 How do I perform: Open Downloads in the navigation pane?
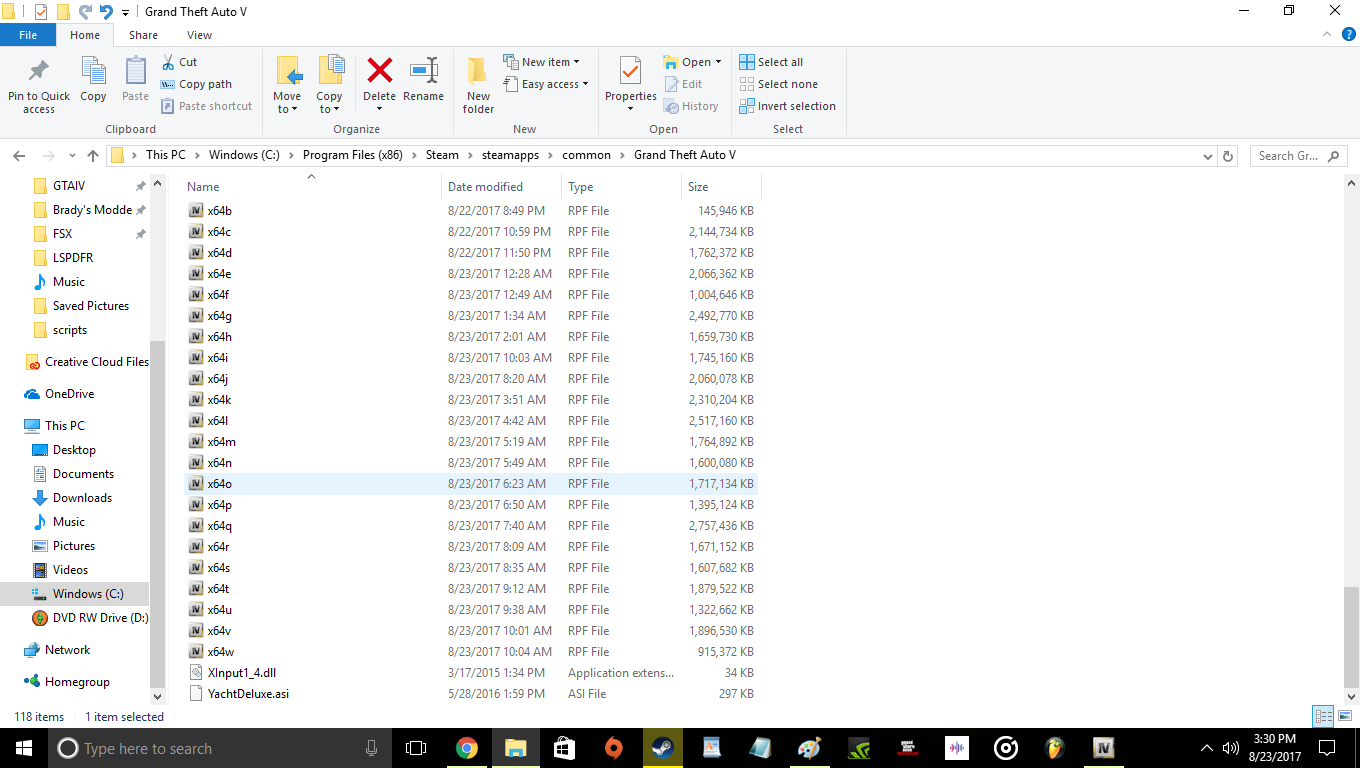82,498
